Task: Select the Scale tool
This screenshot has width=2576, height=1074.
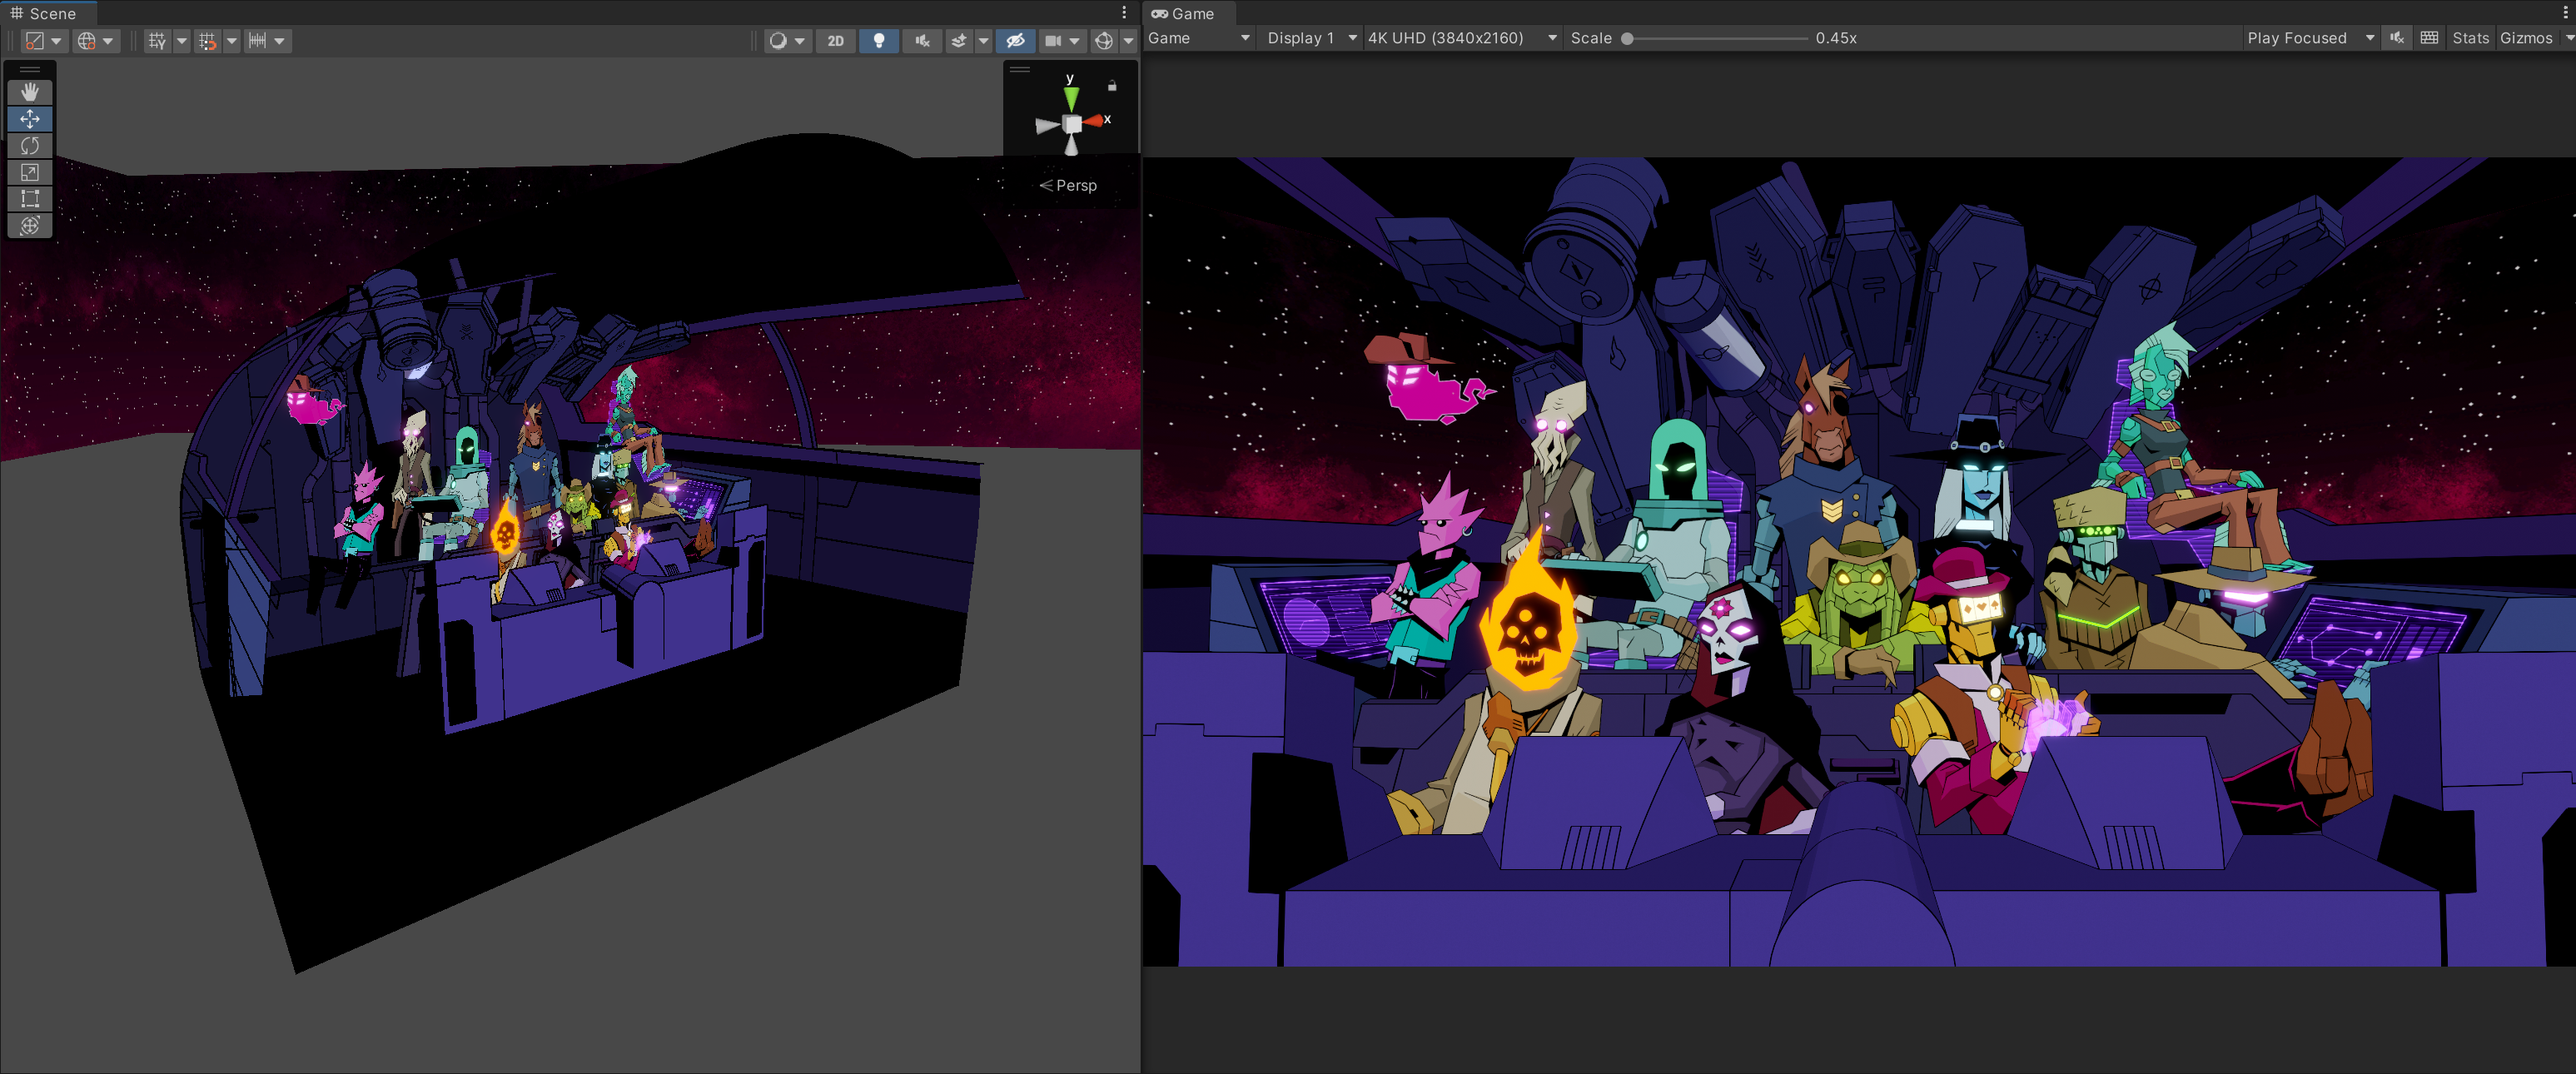Action: pyautogui.click(x=29, y=173)
